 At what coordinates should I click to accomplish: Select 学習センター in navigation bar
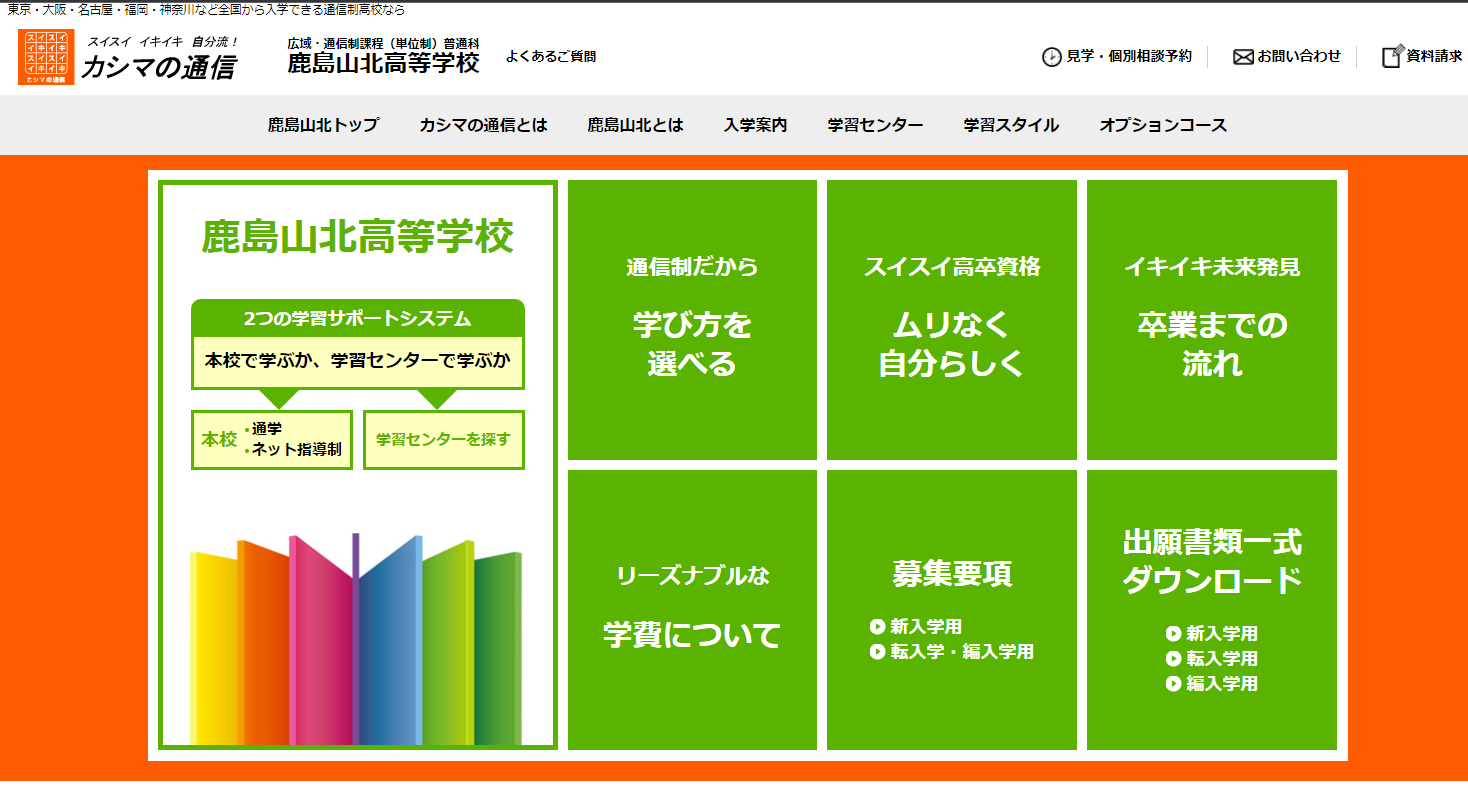[x=875, y=125]
